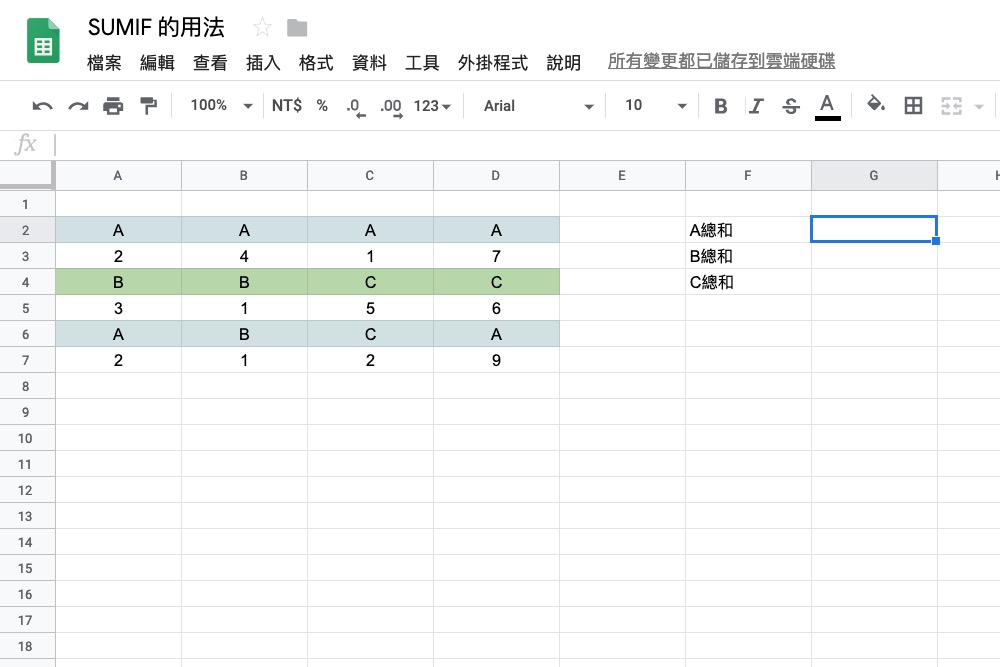Image resolution: width=1000 pixels, height=667 pixels.
Task: Toggle italic formatting
Action: [x=756, y=105]
